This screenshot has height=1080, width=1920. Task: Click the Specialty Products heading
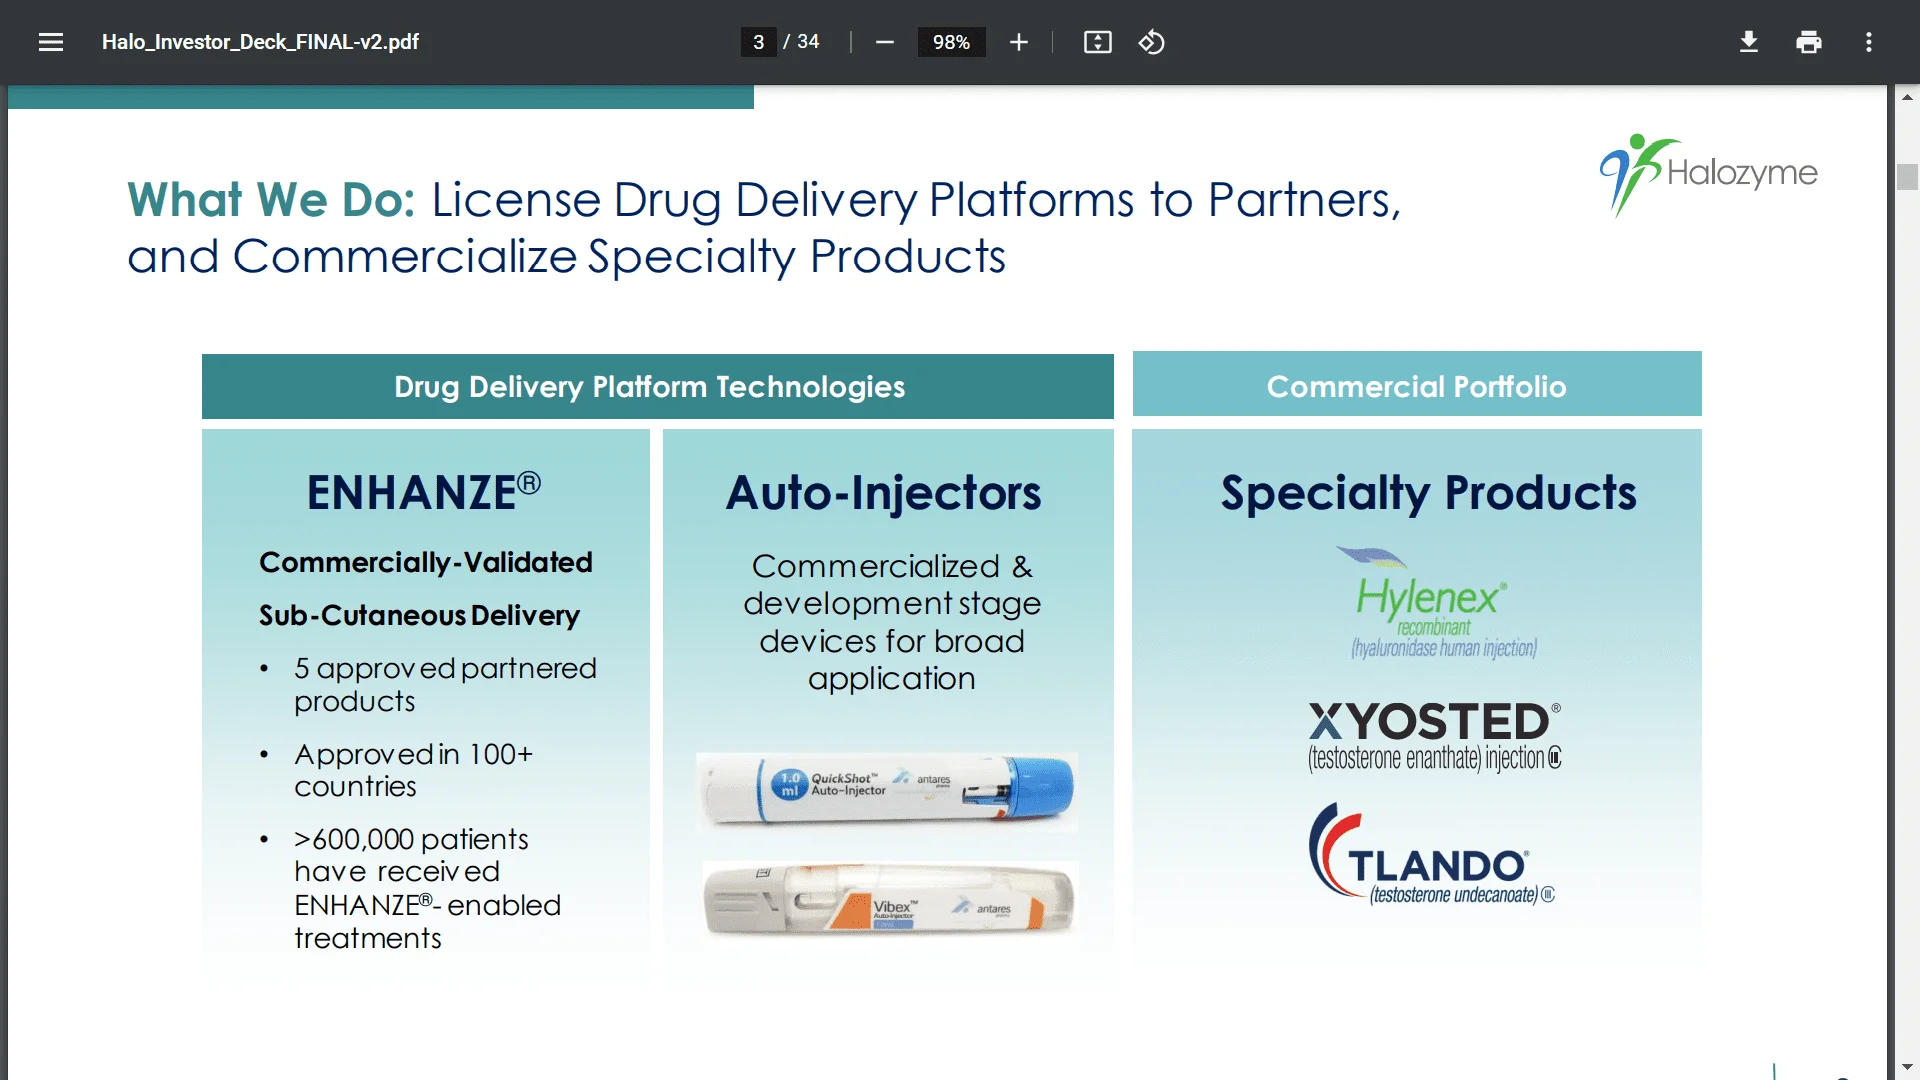pyautogui.click(x=1428, y=493)
